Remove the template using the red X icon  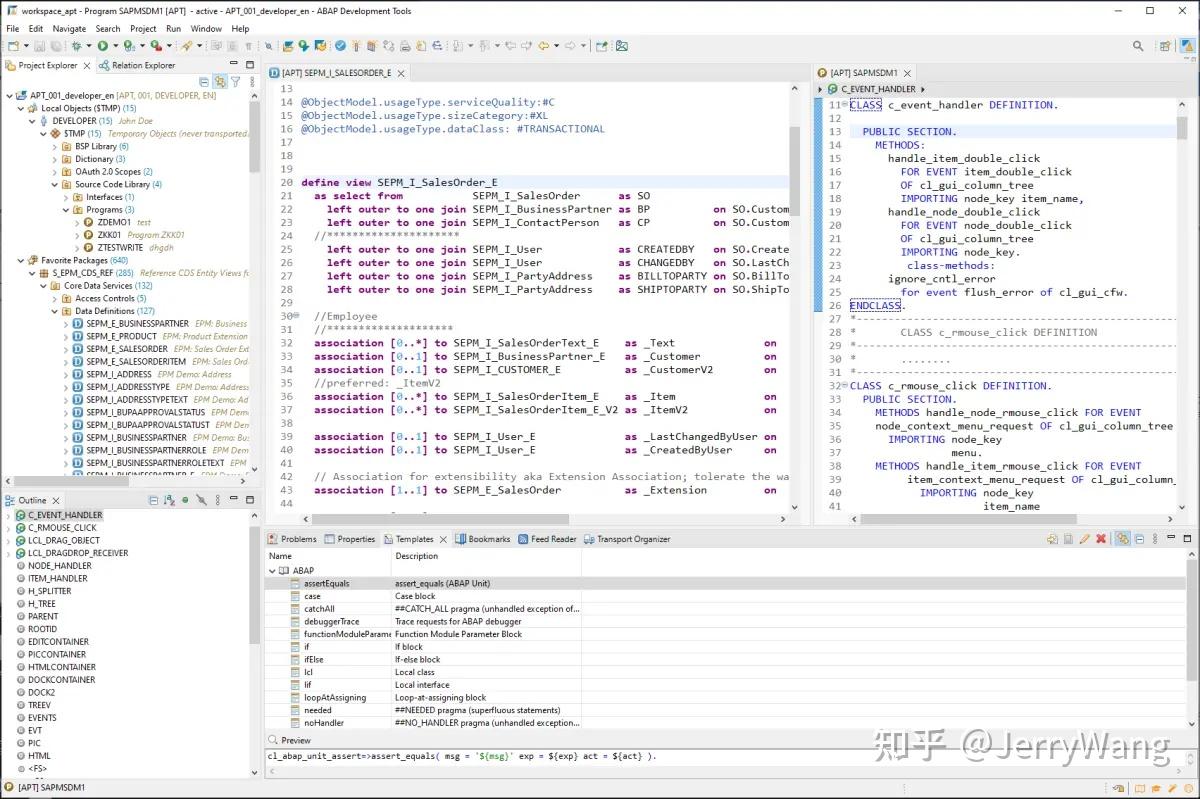1100,538
